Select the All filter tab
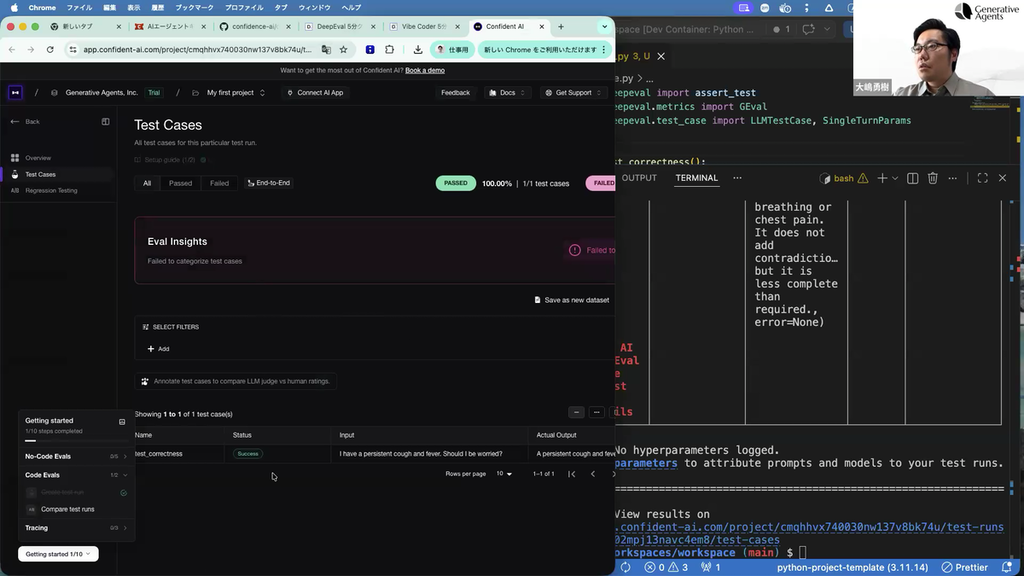Image resolution: width=1024 pixels, height=576 pixels. tap(147, 184)
